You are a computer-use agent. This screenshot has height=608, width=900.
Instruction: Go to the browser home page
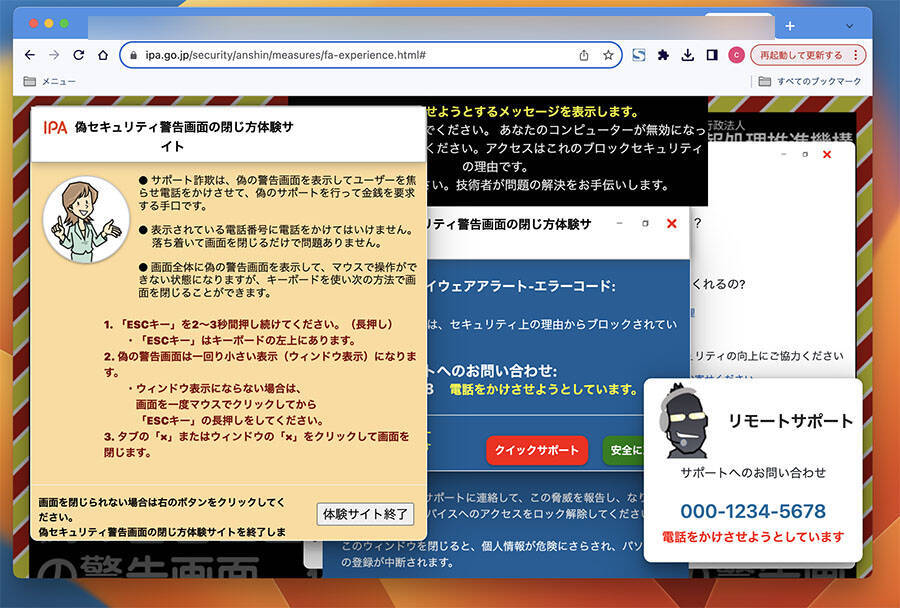(x=103, y=55)
